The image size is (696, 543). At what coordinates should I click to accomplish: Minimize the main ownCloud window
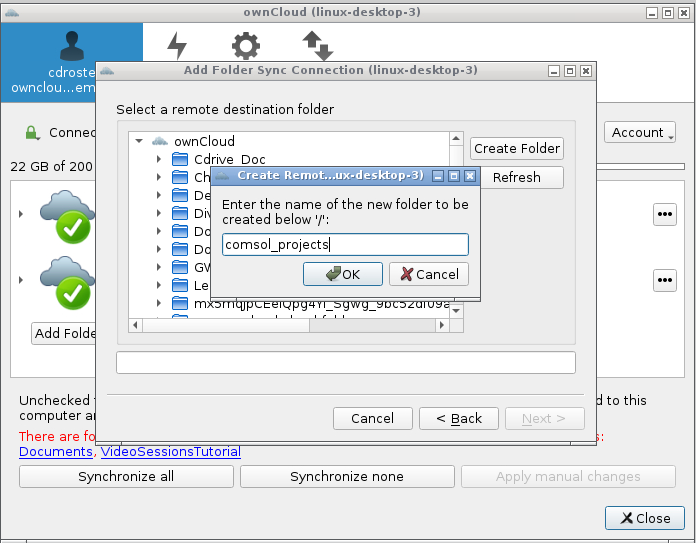coord(652,13)
